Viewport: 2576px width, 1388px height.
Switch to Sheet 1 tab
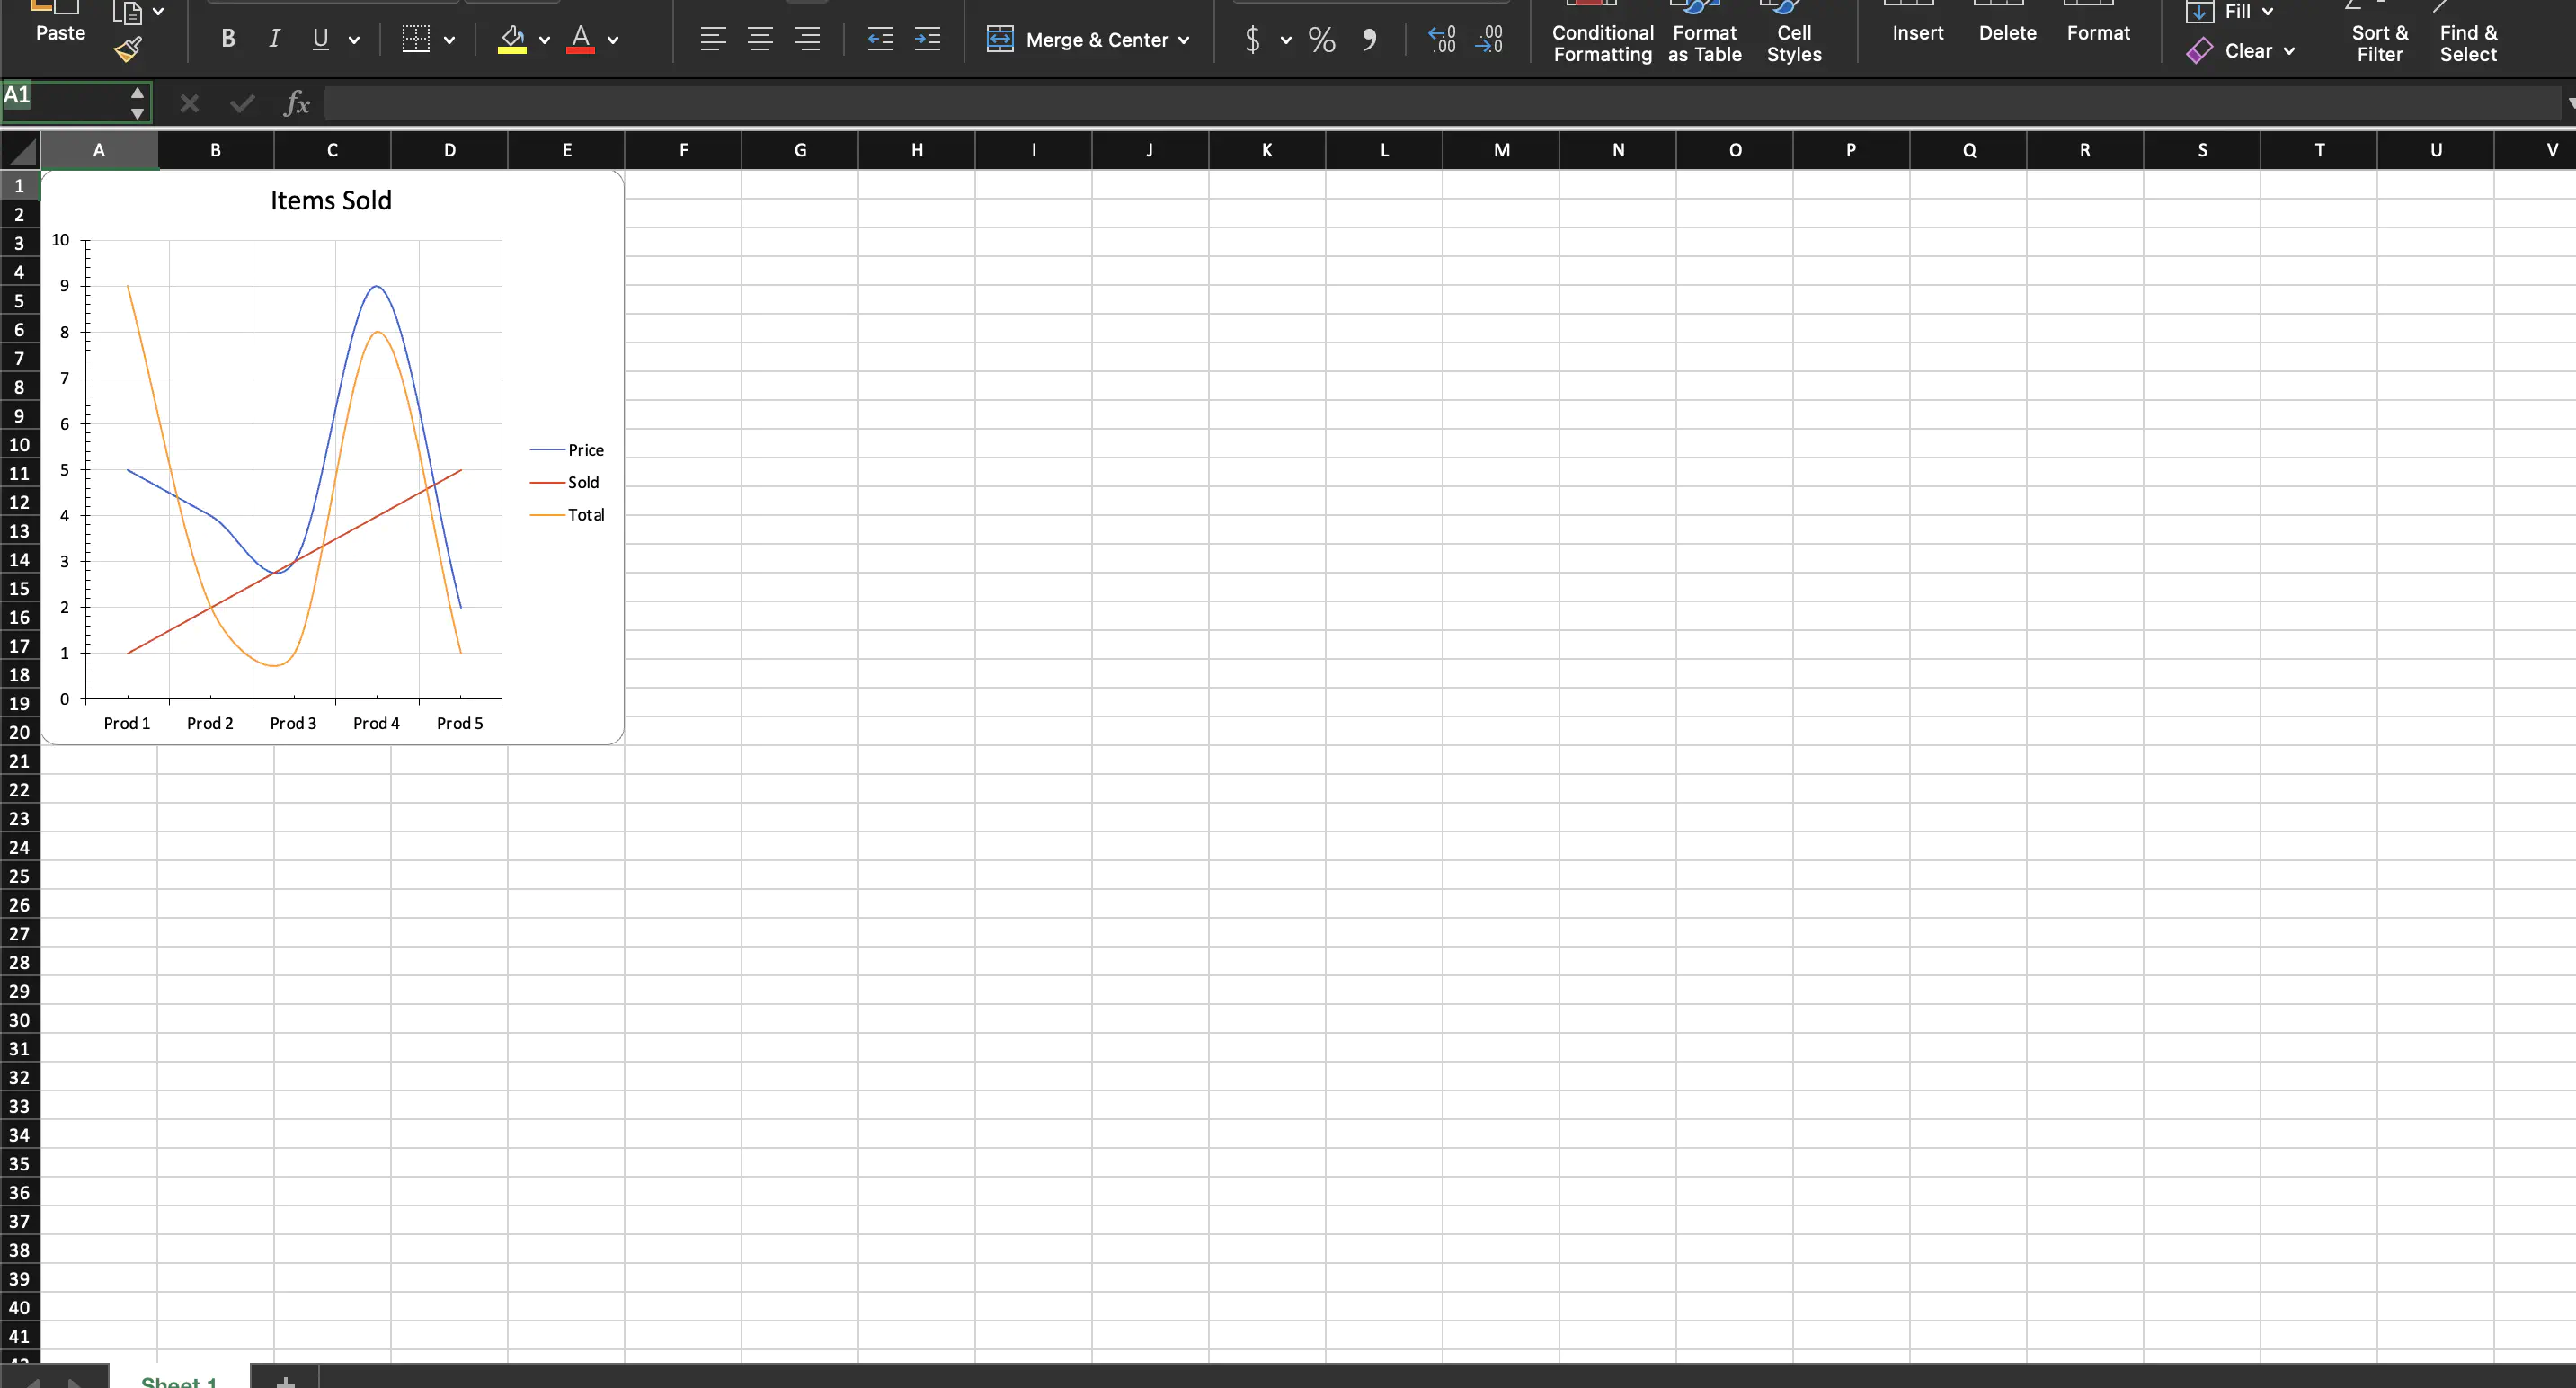tap(180, 1381)
